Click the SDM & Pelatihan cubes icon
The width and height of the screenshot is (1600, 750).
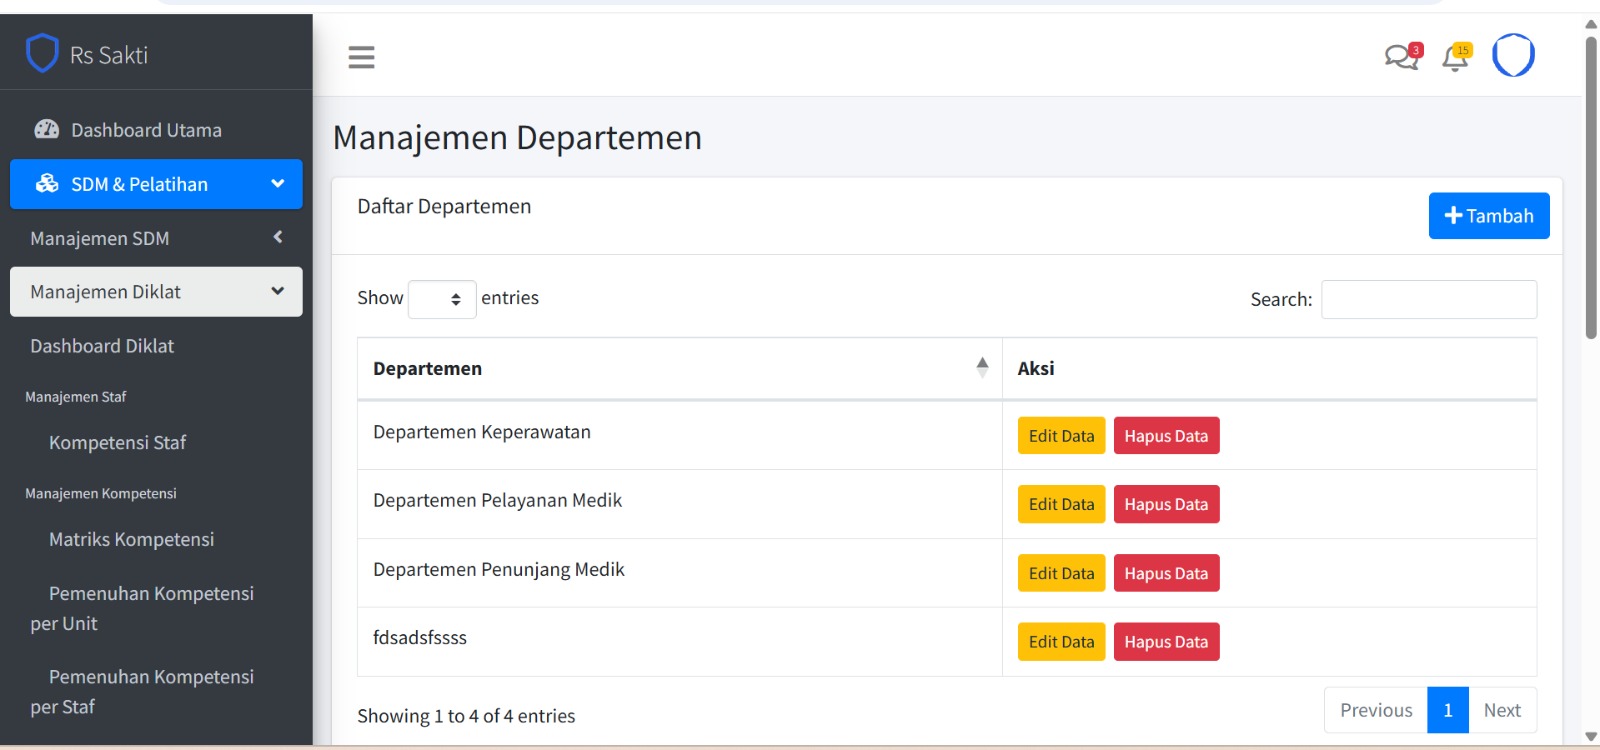(47, 184)
